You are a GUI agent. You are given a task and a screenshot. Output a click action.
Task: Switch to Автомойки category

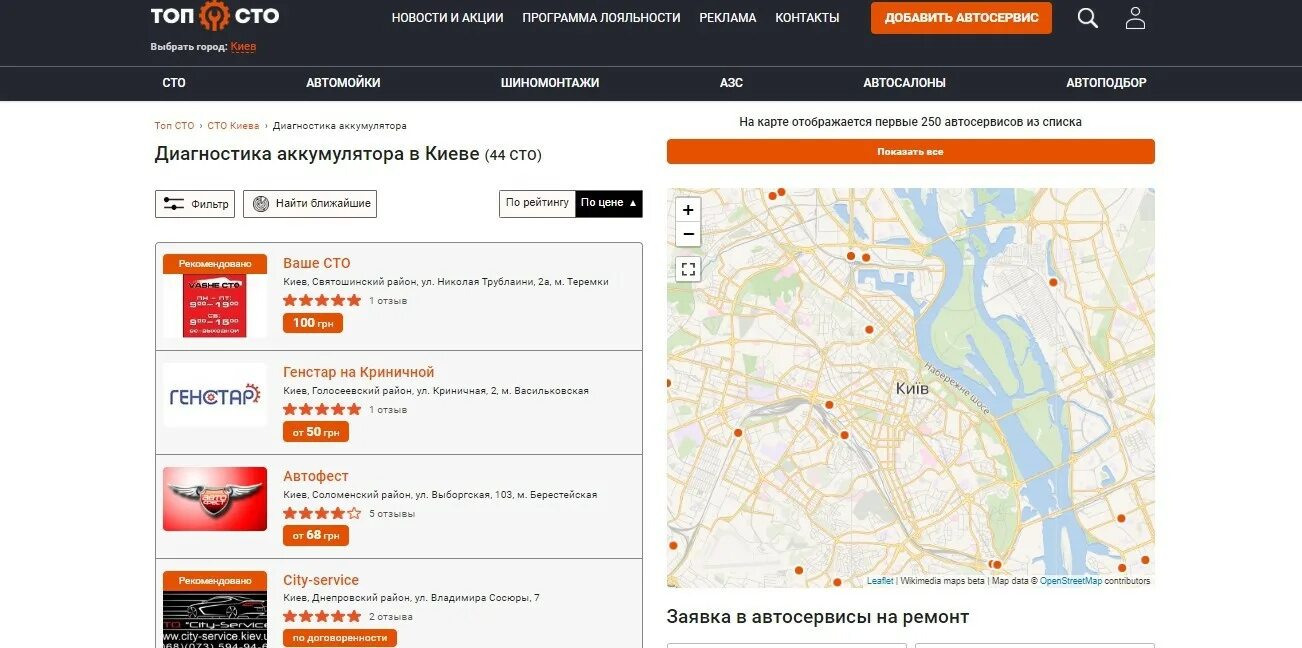pyautogui.click(x=343, y=83)
